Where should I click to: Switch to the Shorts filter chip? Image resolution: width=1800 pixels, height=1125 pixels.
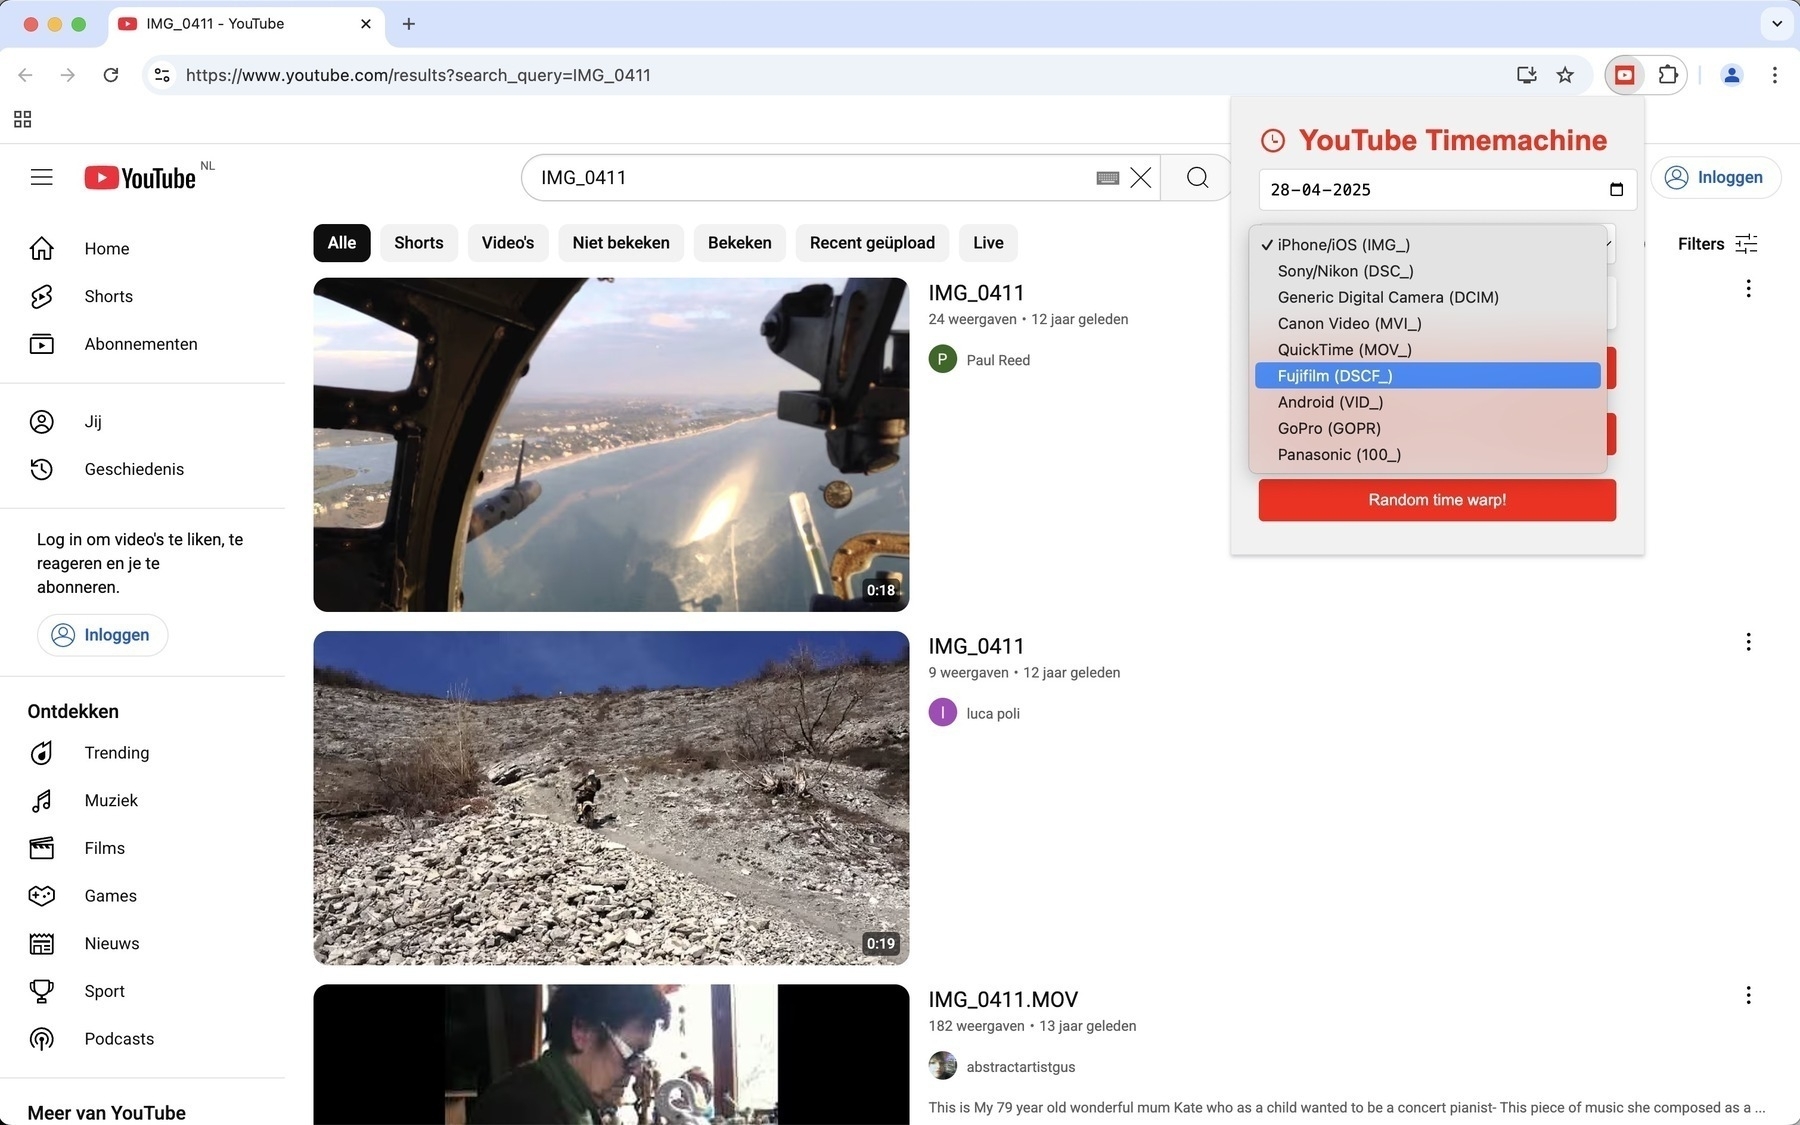418,243
